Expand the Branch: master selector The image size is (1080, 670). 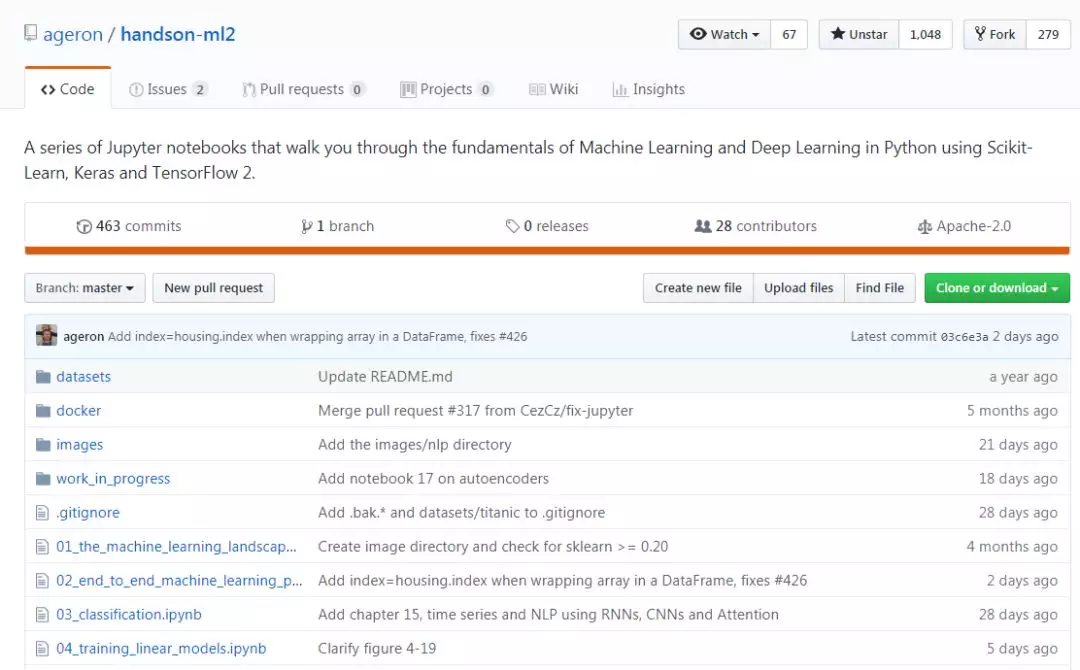[85, 288]
